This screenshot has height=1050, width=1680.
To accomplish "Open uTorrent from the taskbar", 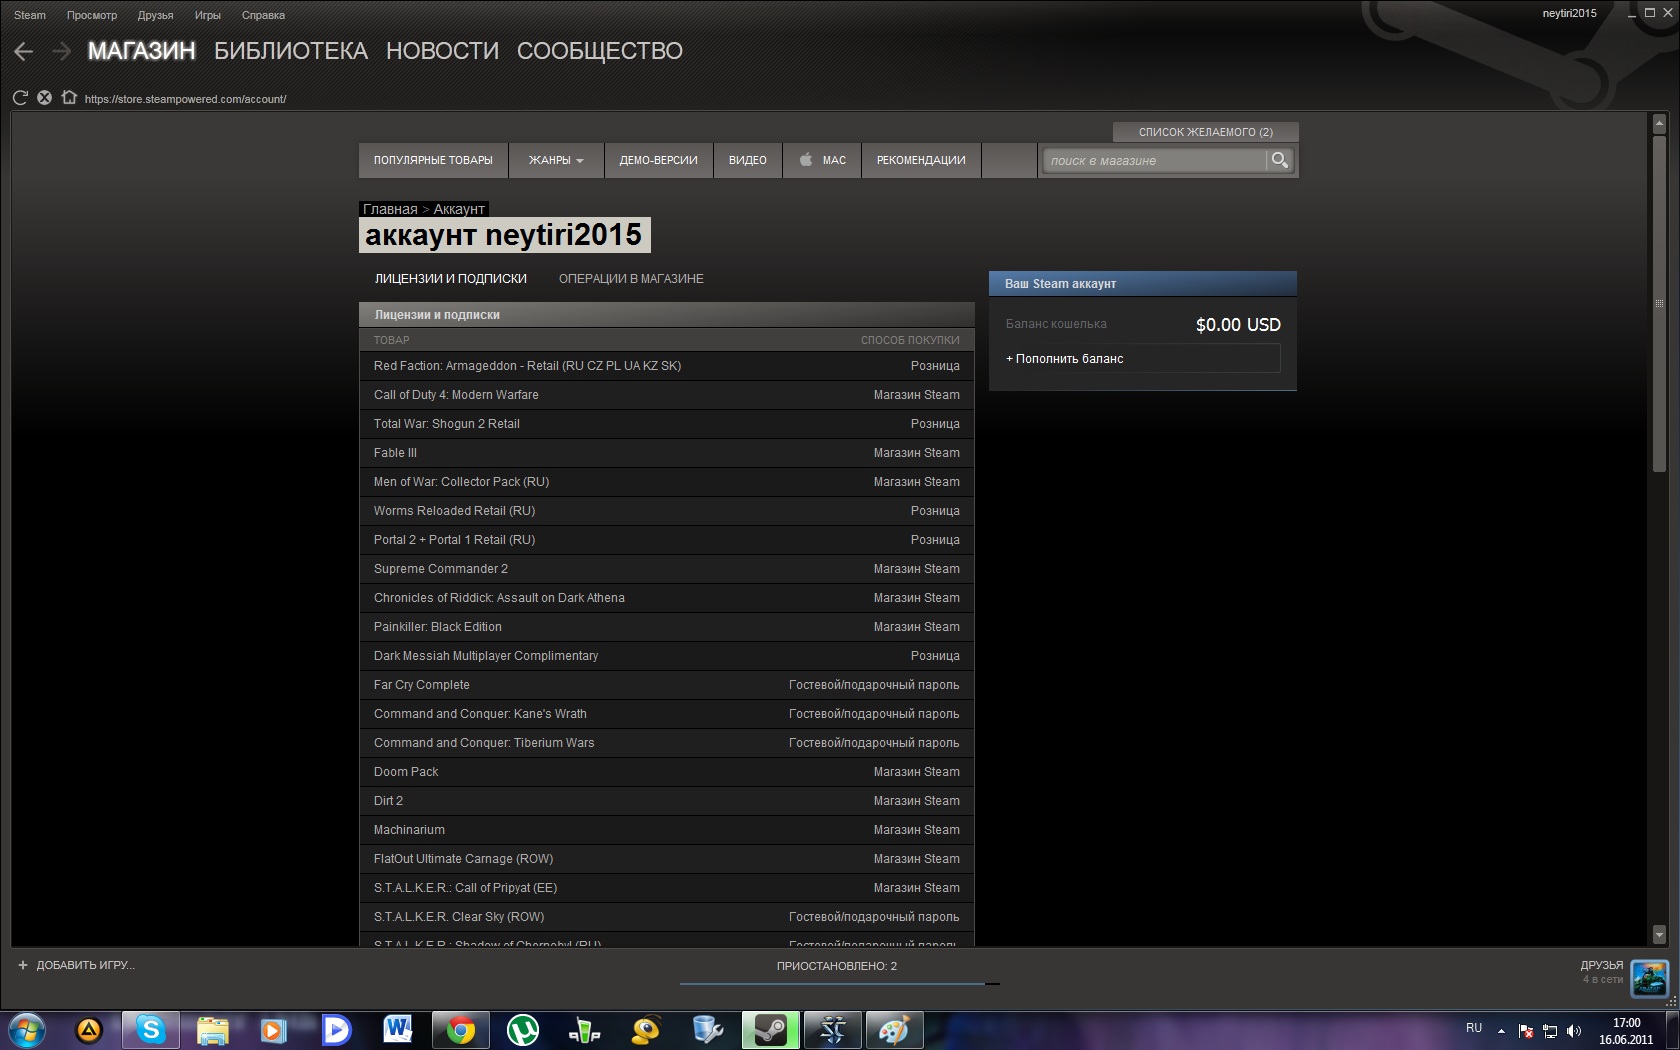I will click(x=522, y=1030).
